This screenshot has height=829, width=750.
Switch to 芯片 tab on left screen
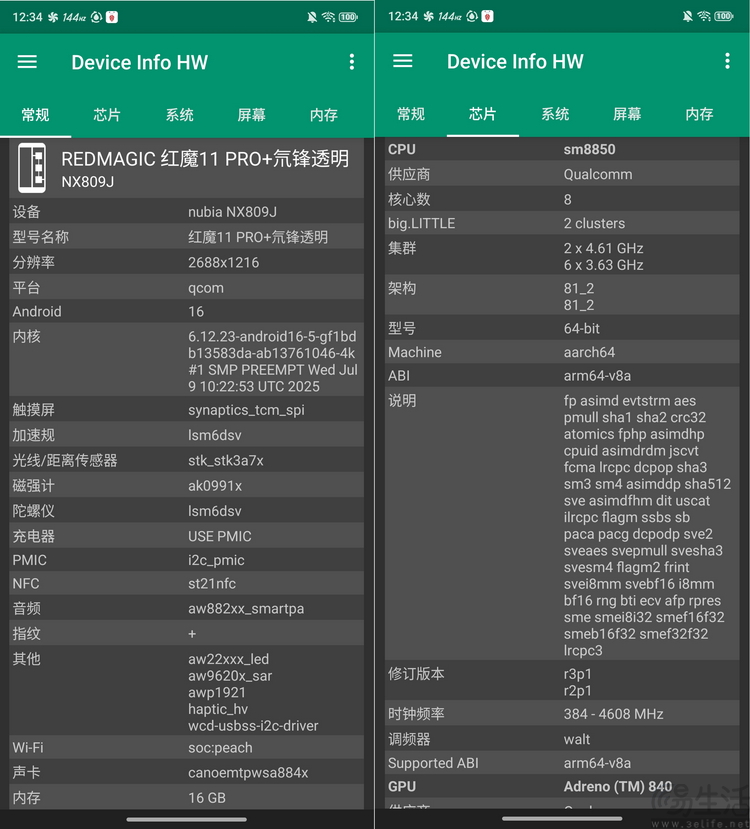coord(107,115)
